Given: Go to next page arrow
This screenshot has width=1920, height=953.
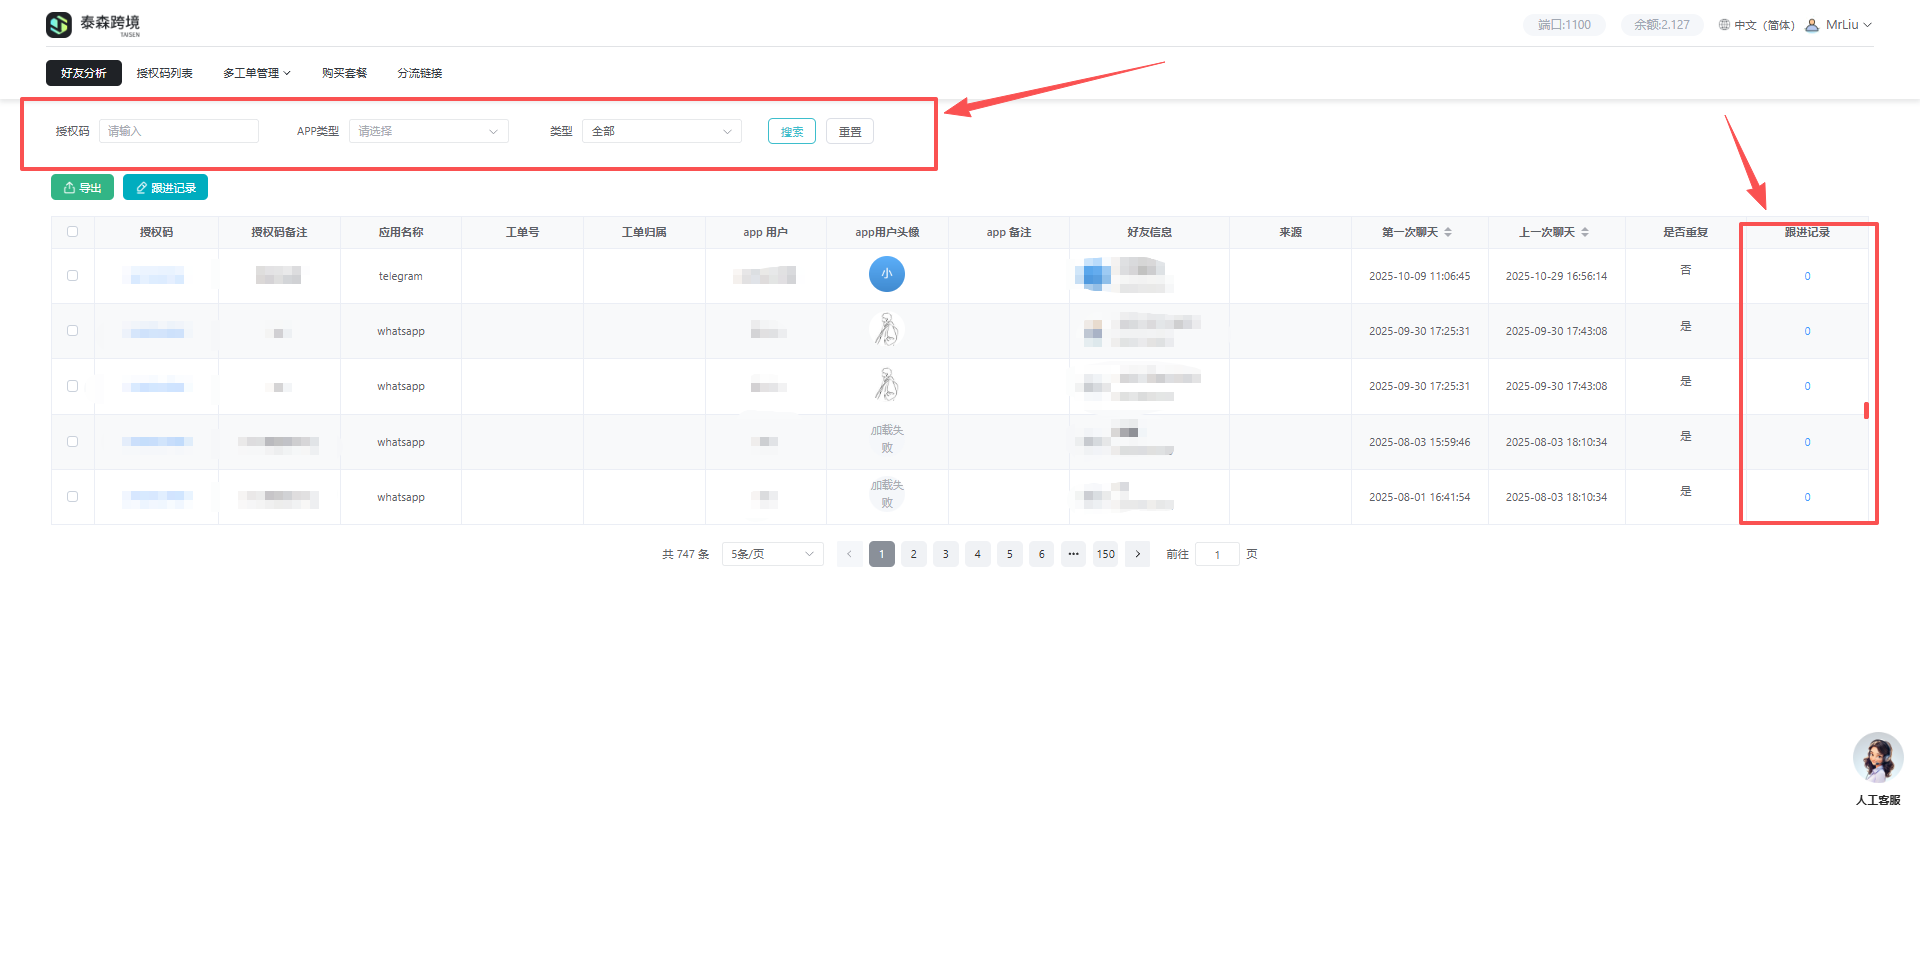Looking at the screenshot, I should tap(1137, 554).
